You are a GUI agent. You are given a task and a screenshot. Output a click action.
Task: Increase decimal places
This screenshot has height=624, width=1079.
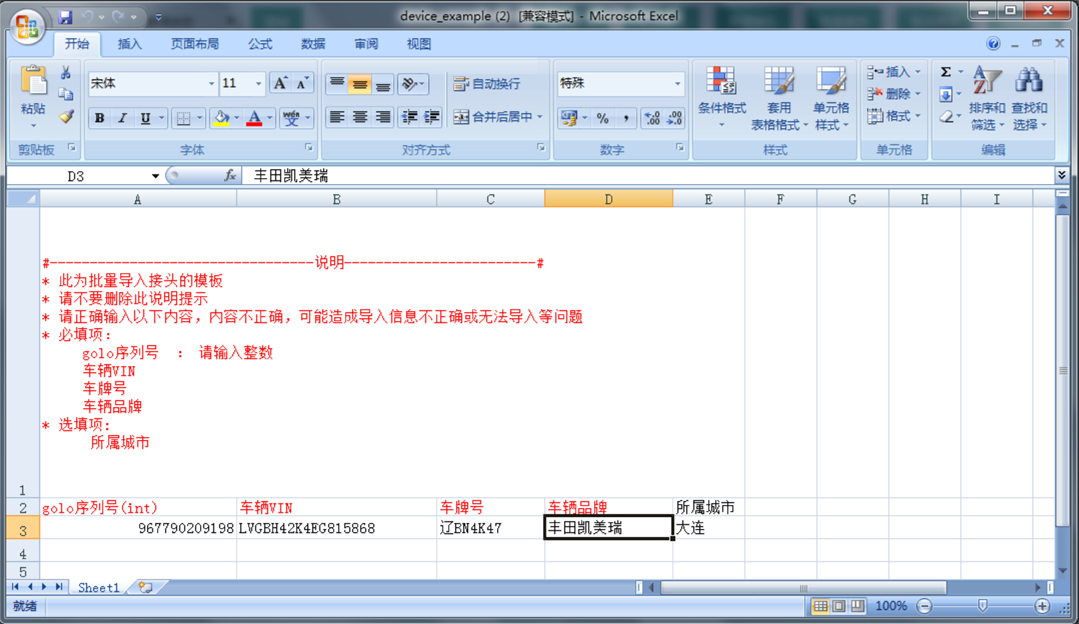tap(652, 118)
